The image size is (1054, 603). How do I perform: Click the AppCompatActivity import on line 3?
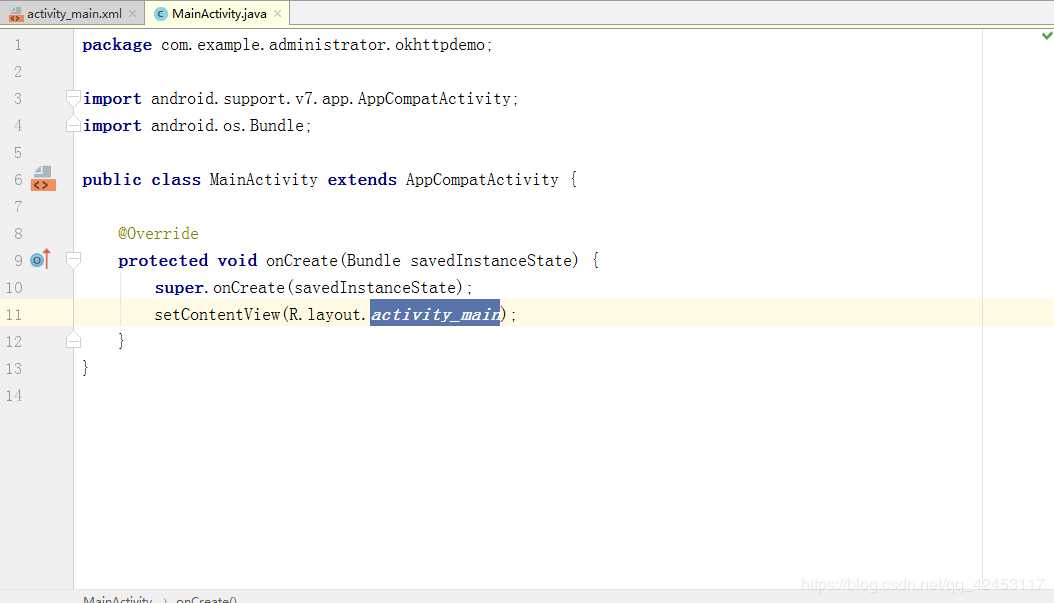(x=300, y=99)
